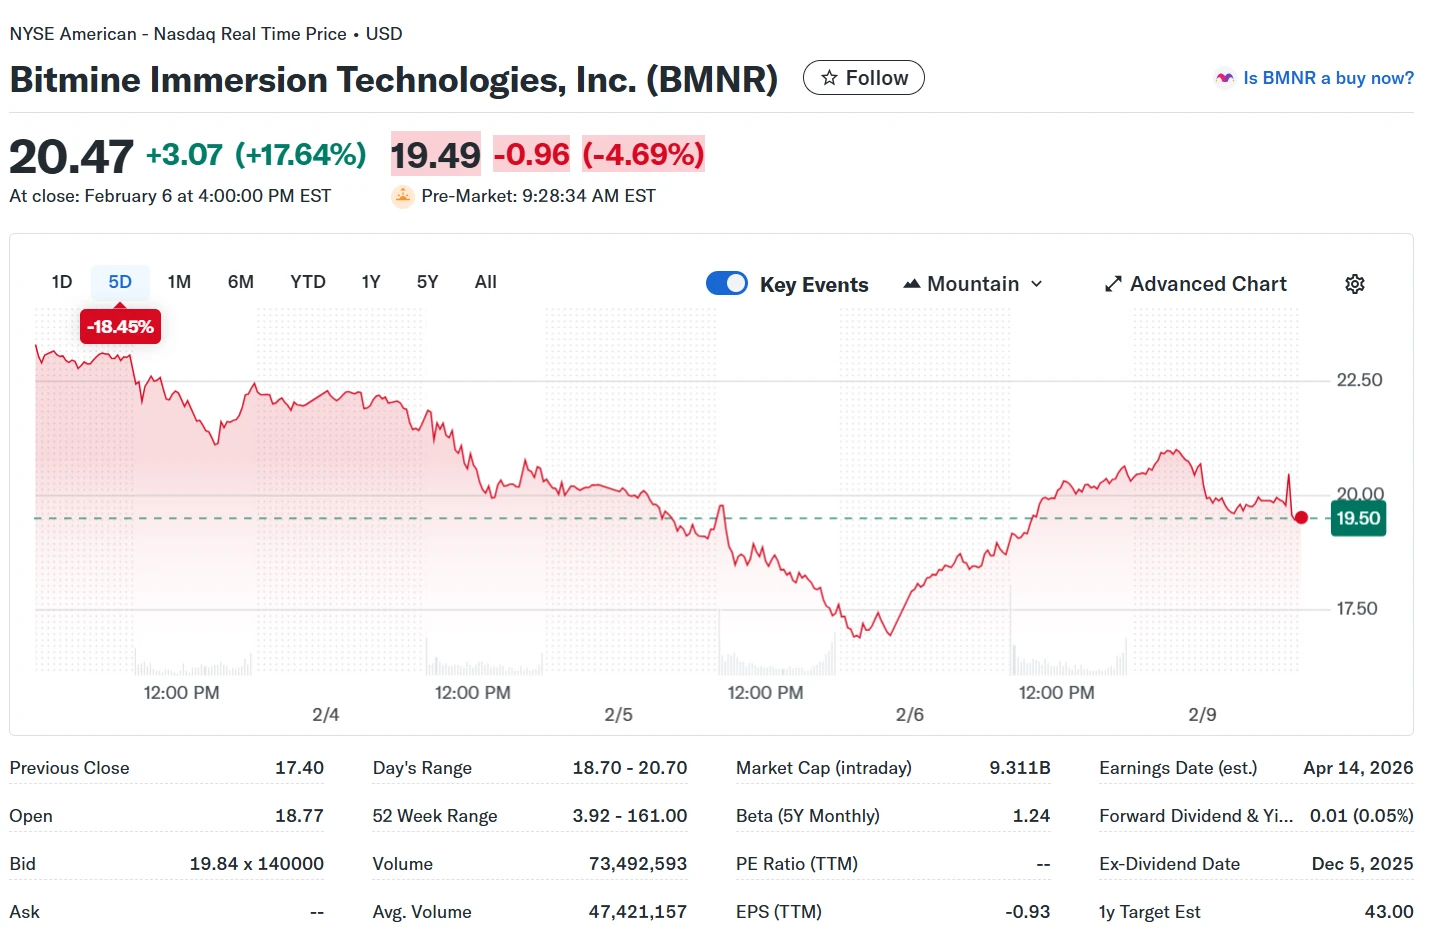Open chart settings gear icon
1436x945 pixels.
point(1354,284)
